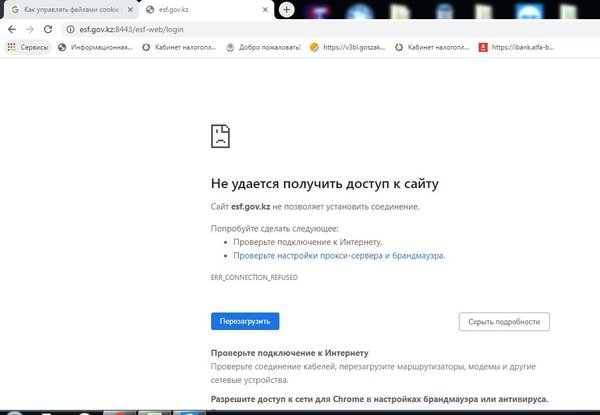Go back to the previous page

click(x=12, y=29)
